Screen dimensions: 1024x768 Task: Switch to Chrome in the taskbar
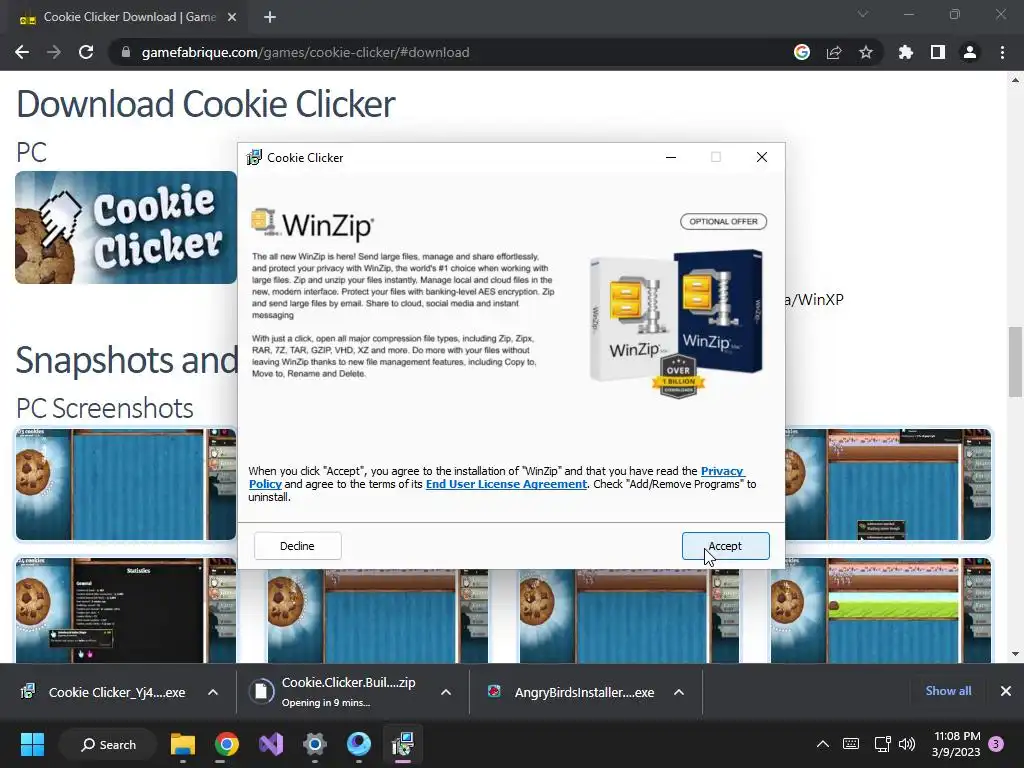pyautogui.click(x=227, y=744)
